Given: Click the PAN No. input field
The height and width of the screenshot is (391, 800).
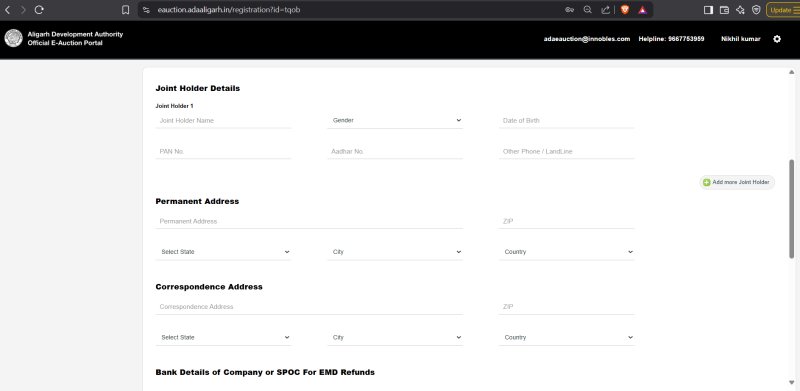Looking at the screenshot, I should 223,152.
